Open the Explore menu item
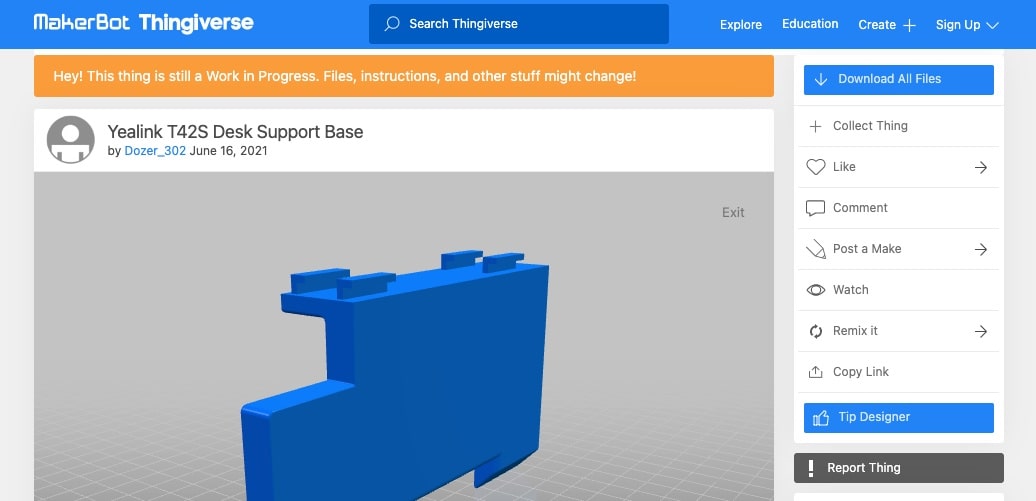This screenshot has height=501, width=1036. tap(741, 25)
